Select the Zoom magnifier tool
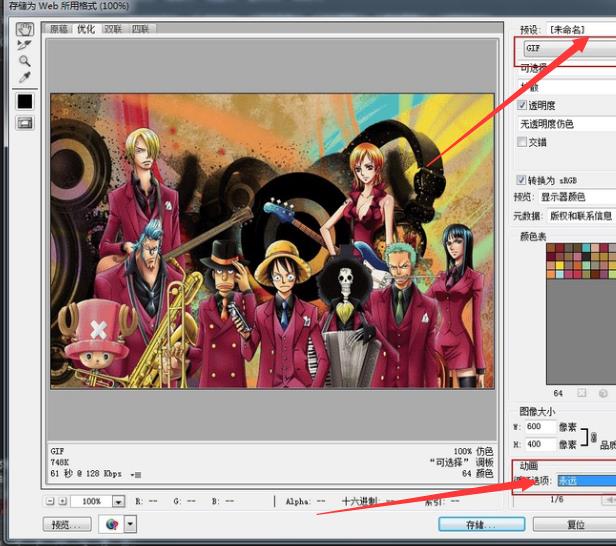 point(25,61)
